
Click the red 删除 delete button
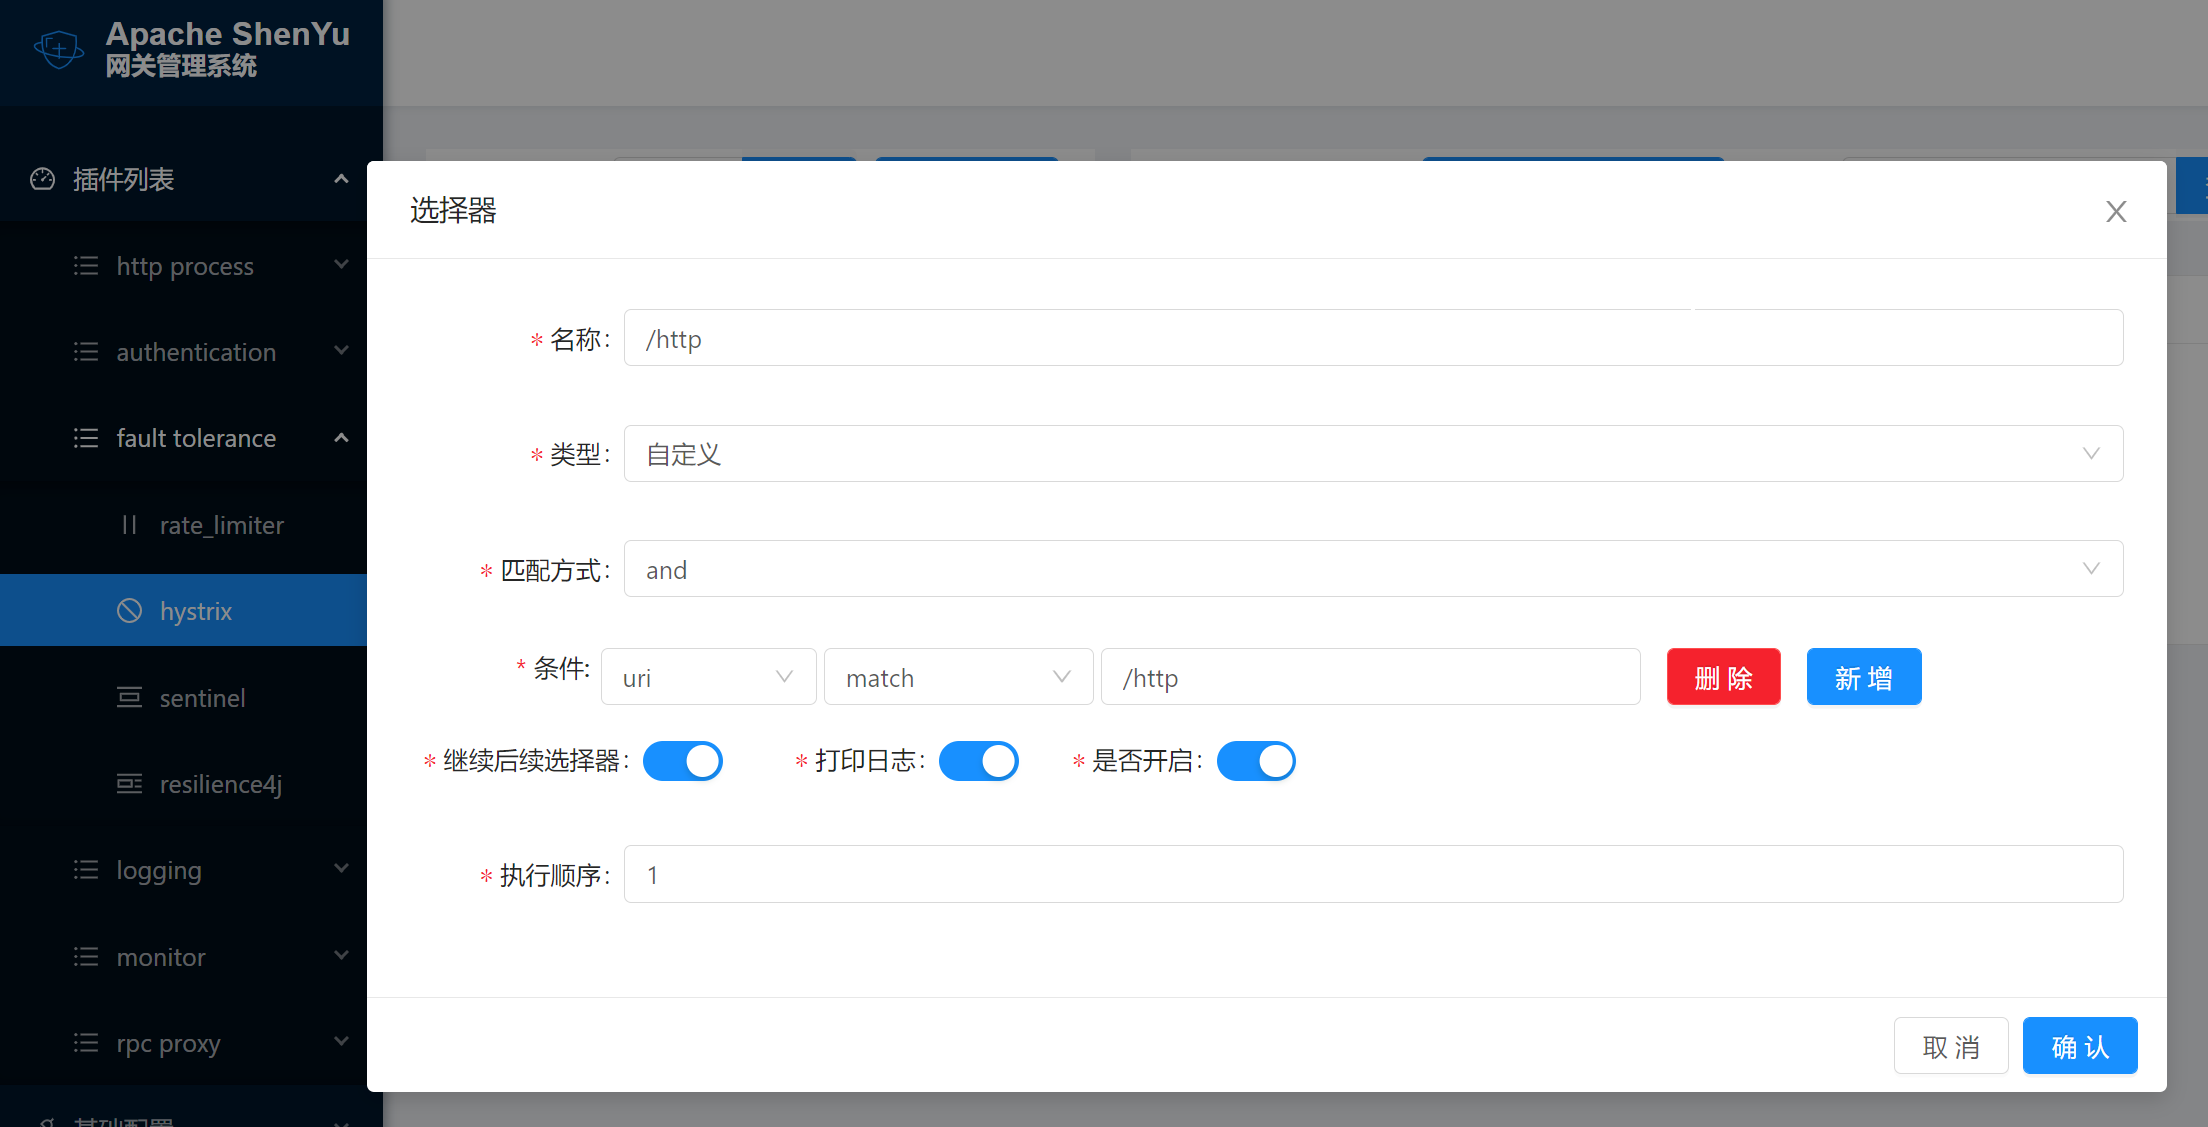[x=1723, y=677]
